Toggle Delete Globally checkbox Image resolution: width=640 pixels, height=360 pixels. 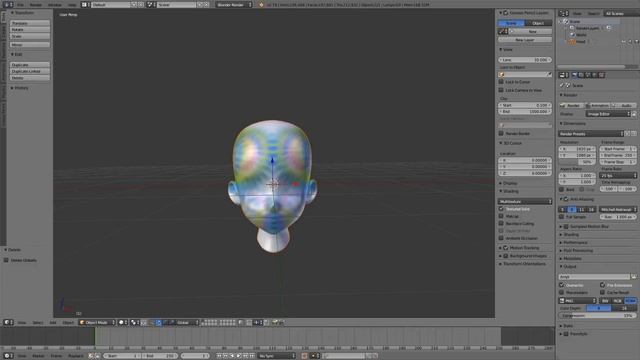coord(6,260)
